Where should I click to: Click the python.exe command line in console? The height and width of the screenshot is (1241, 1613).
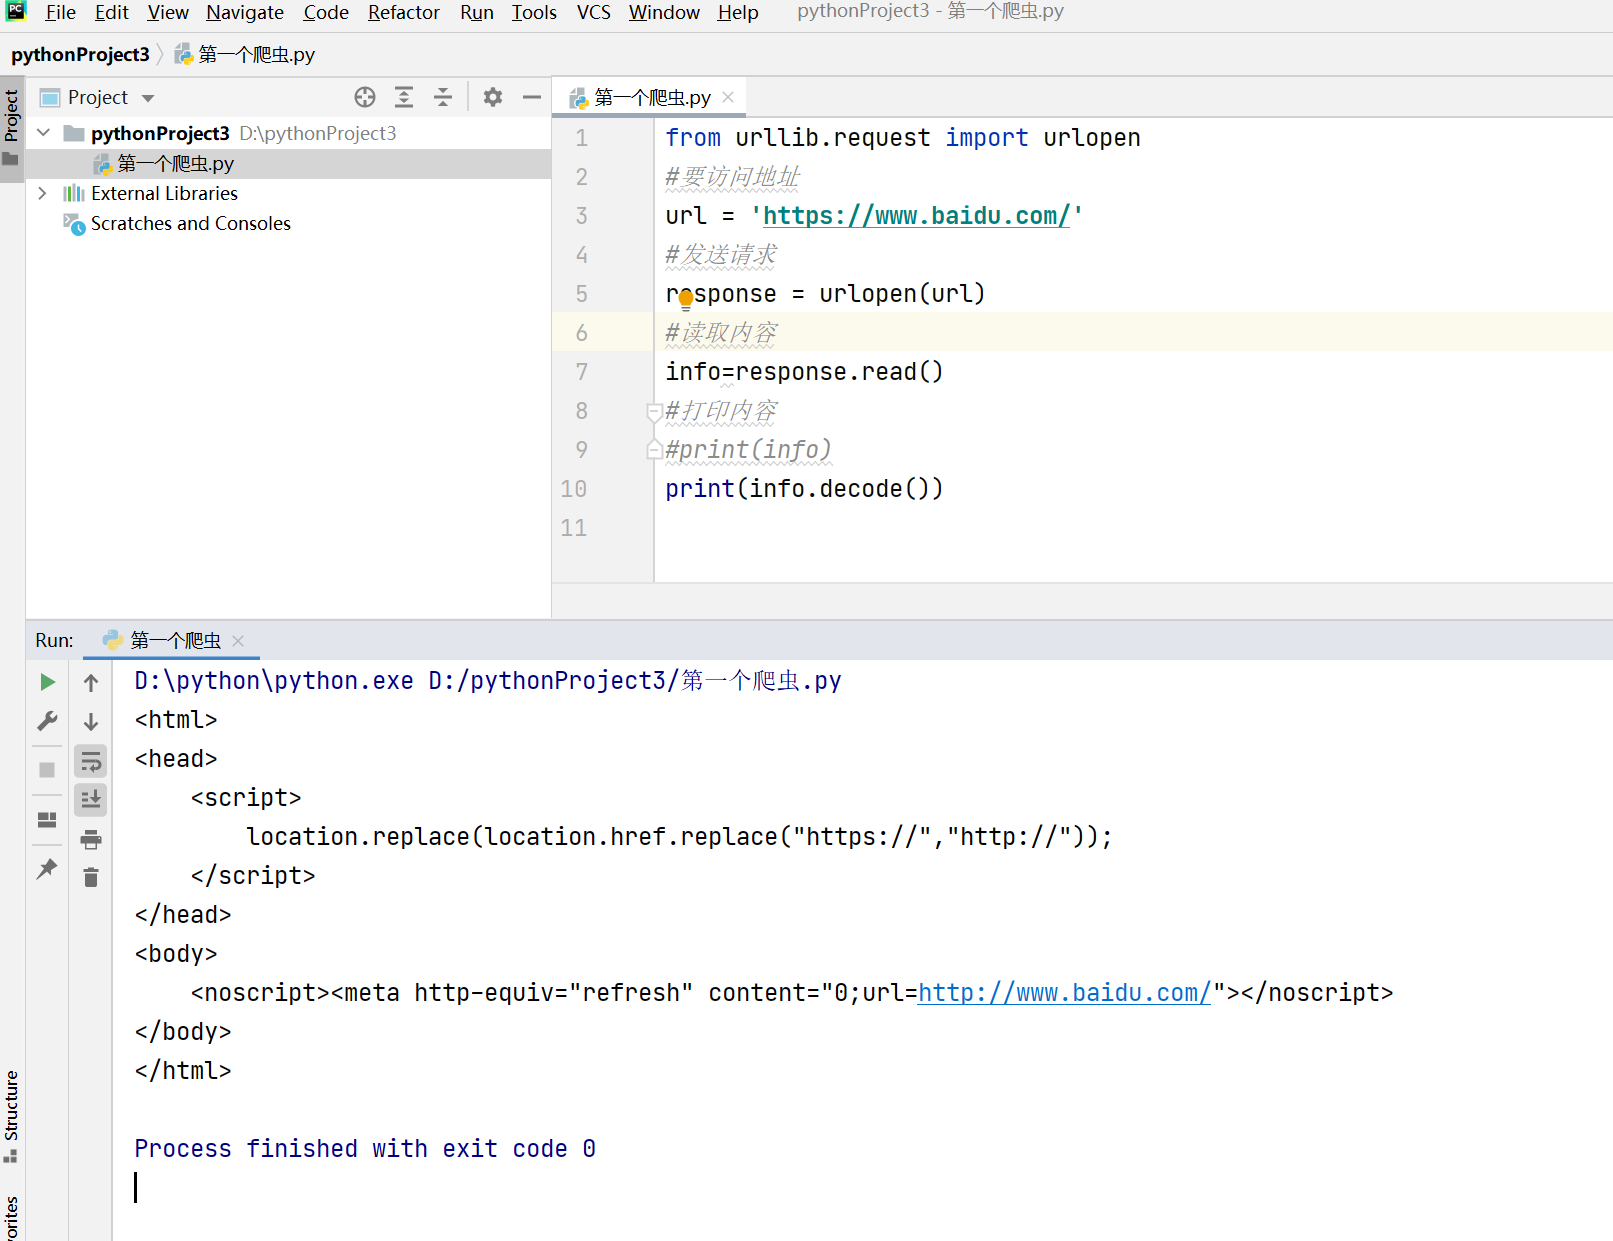[488, 681]
